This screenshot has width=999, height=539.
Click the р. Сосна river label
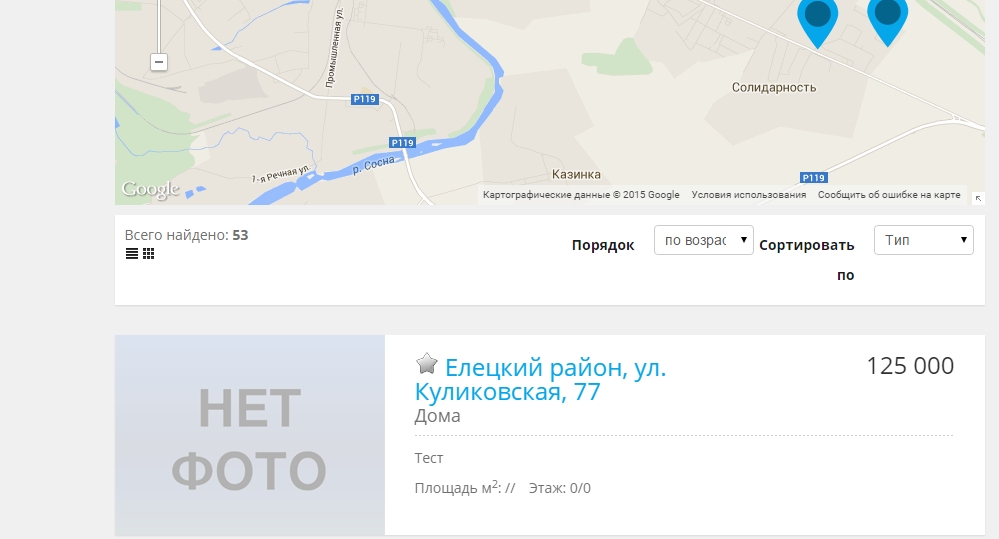click(x=373, y=166)
